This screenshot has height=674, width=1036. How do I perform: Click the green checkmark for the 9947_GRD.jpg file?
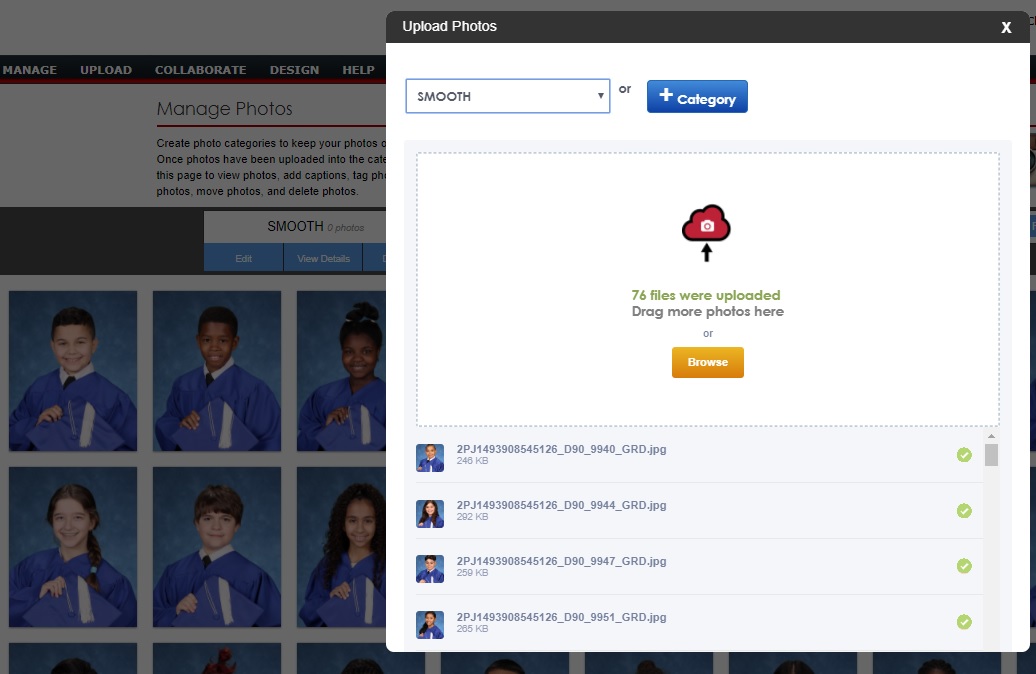click(x=964, y=566)
